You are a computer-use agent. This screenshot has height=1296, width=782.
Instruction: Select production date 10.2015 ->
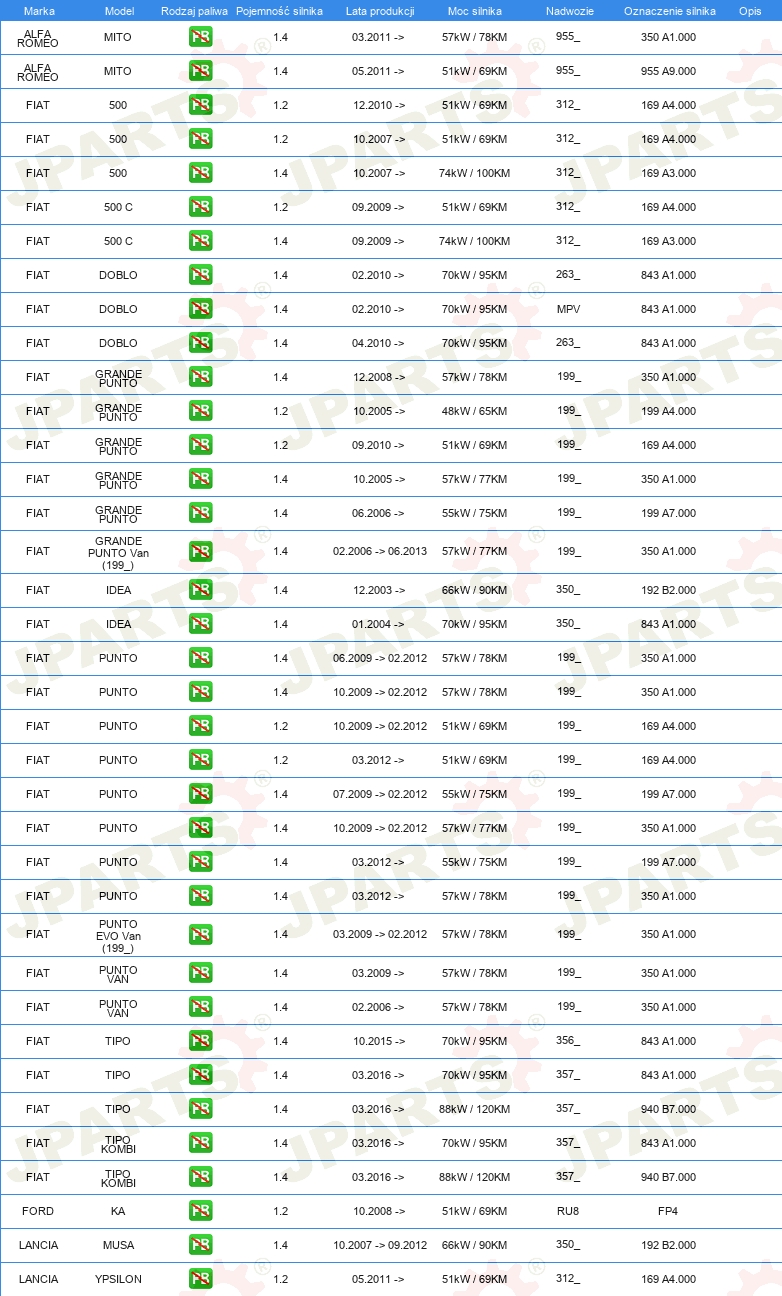coord(378,1041)
